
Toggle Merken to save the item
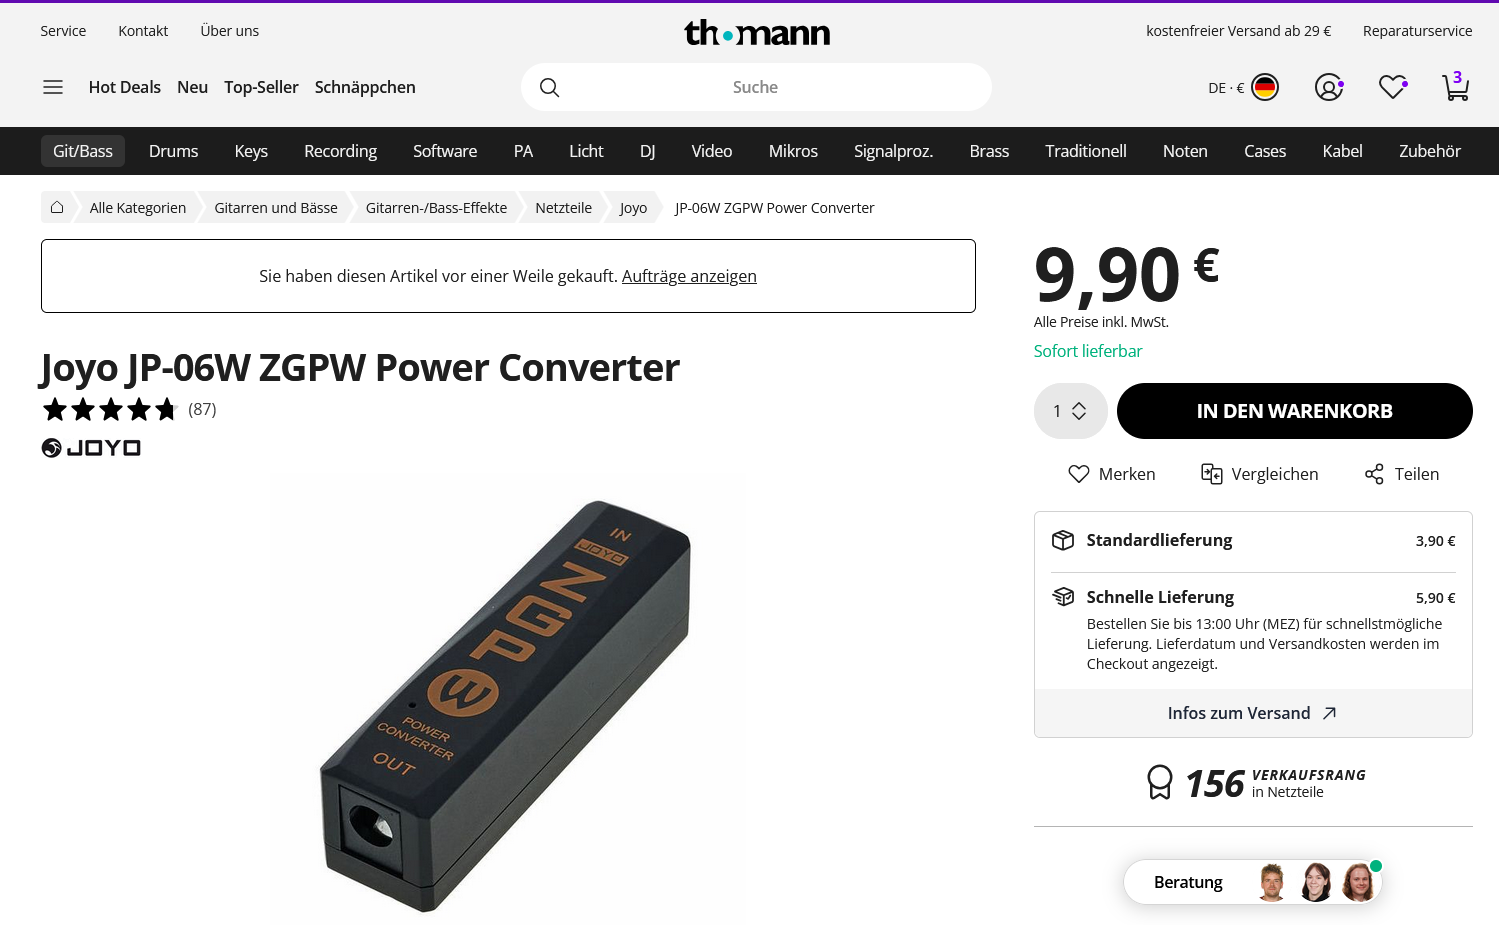coord(1112,474)
